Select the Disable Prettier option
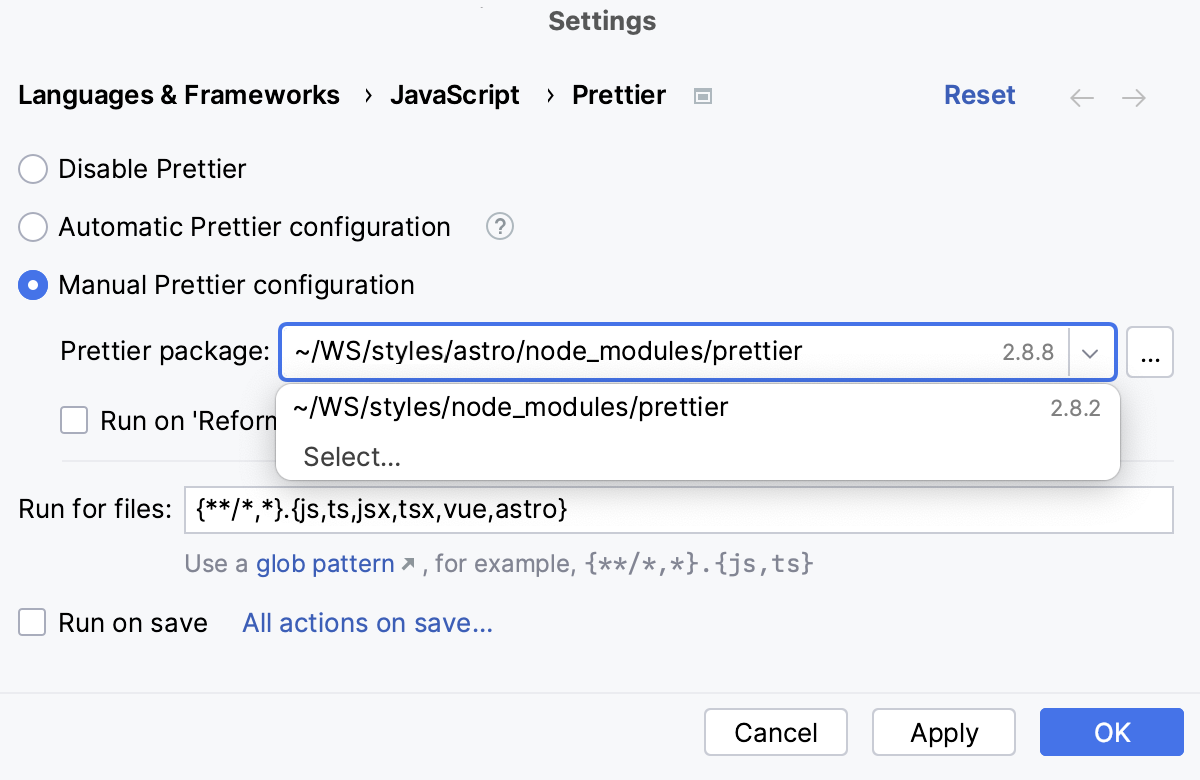1200x780 pixels. 32,169
